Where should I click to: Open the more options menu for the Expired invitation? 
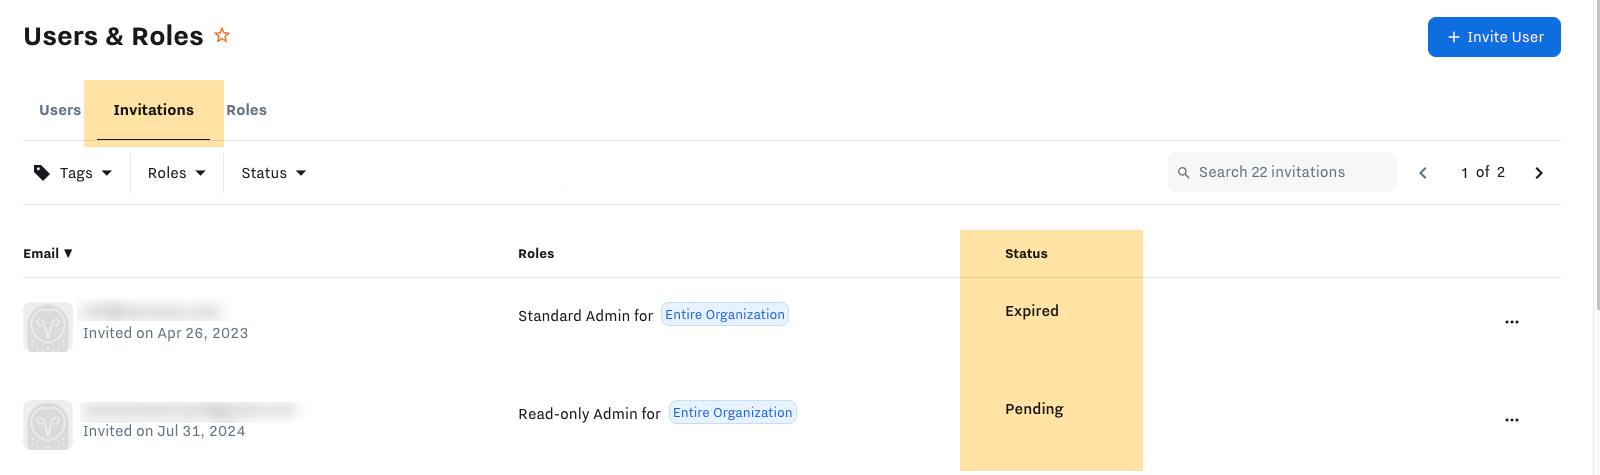1511,322
